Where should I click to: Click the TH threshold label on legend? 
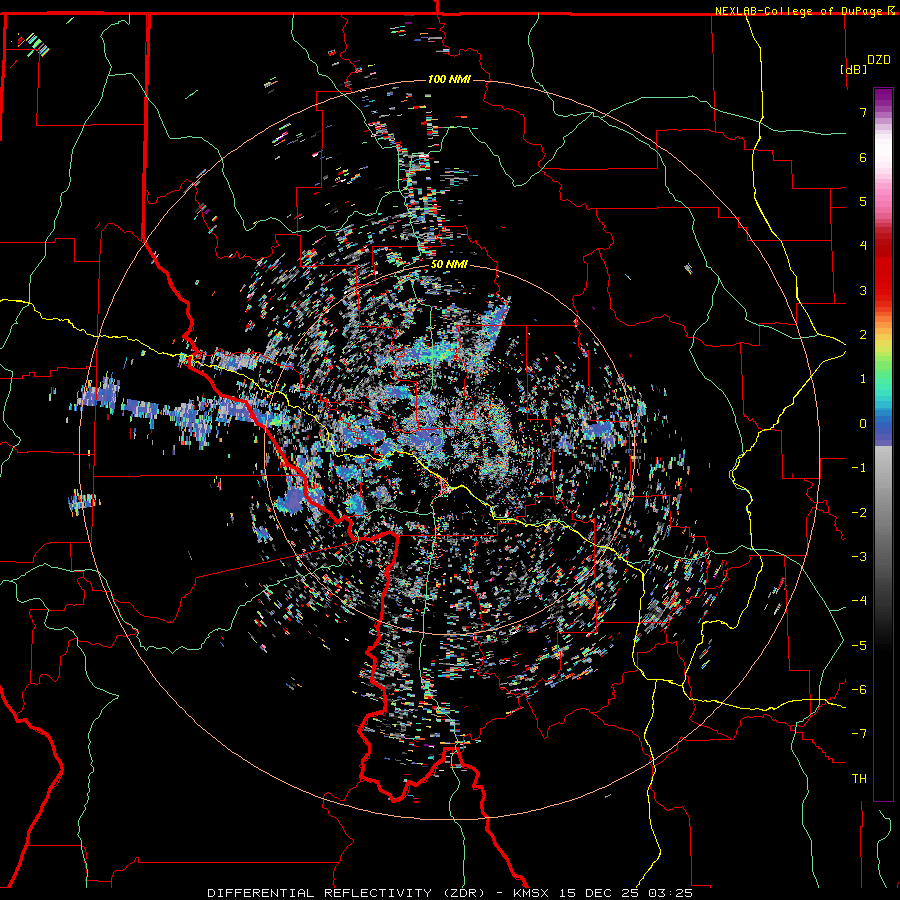click(859, 779)
